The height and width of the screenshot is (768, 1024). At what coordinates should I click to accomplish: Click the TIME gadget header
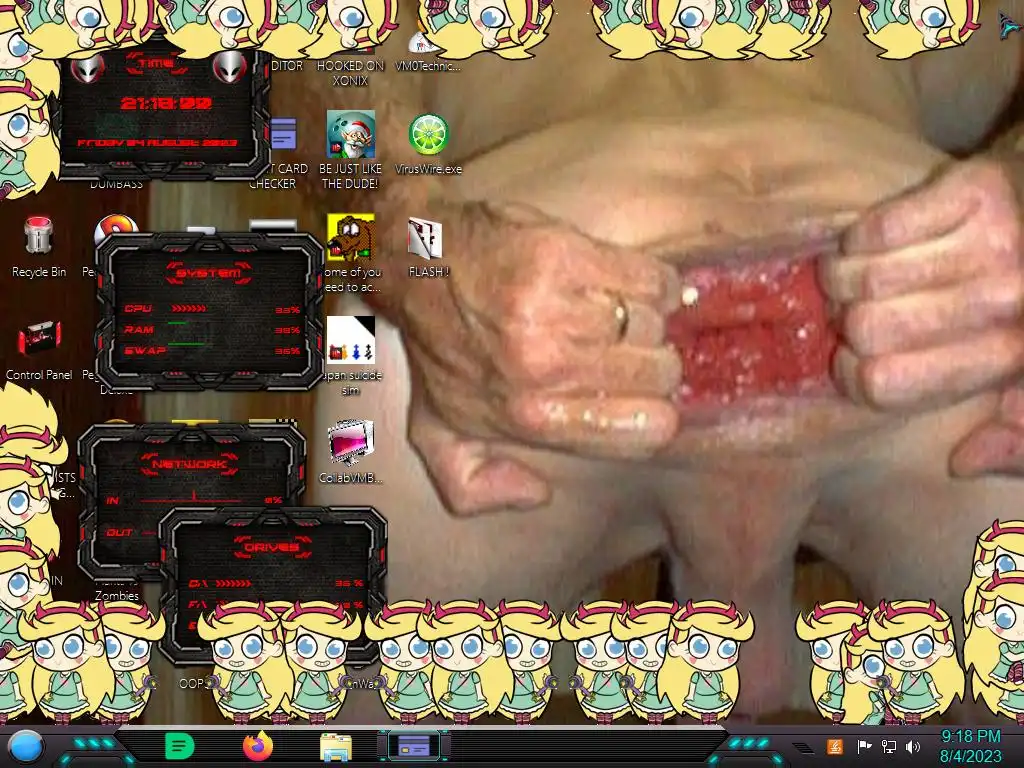coord(156,63)
